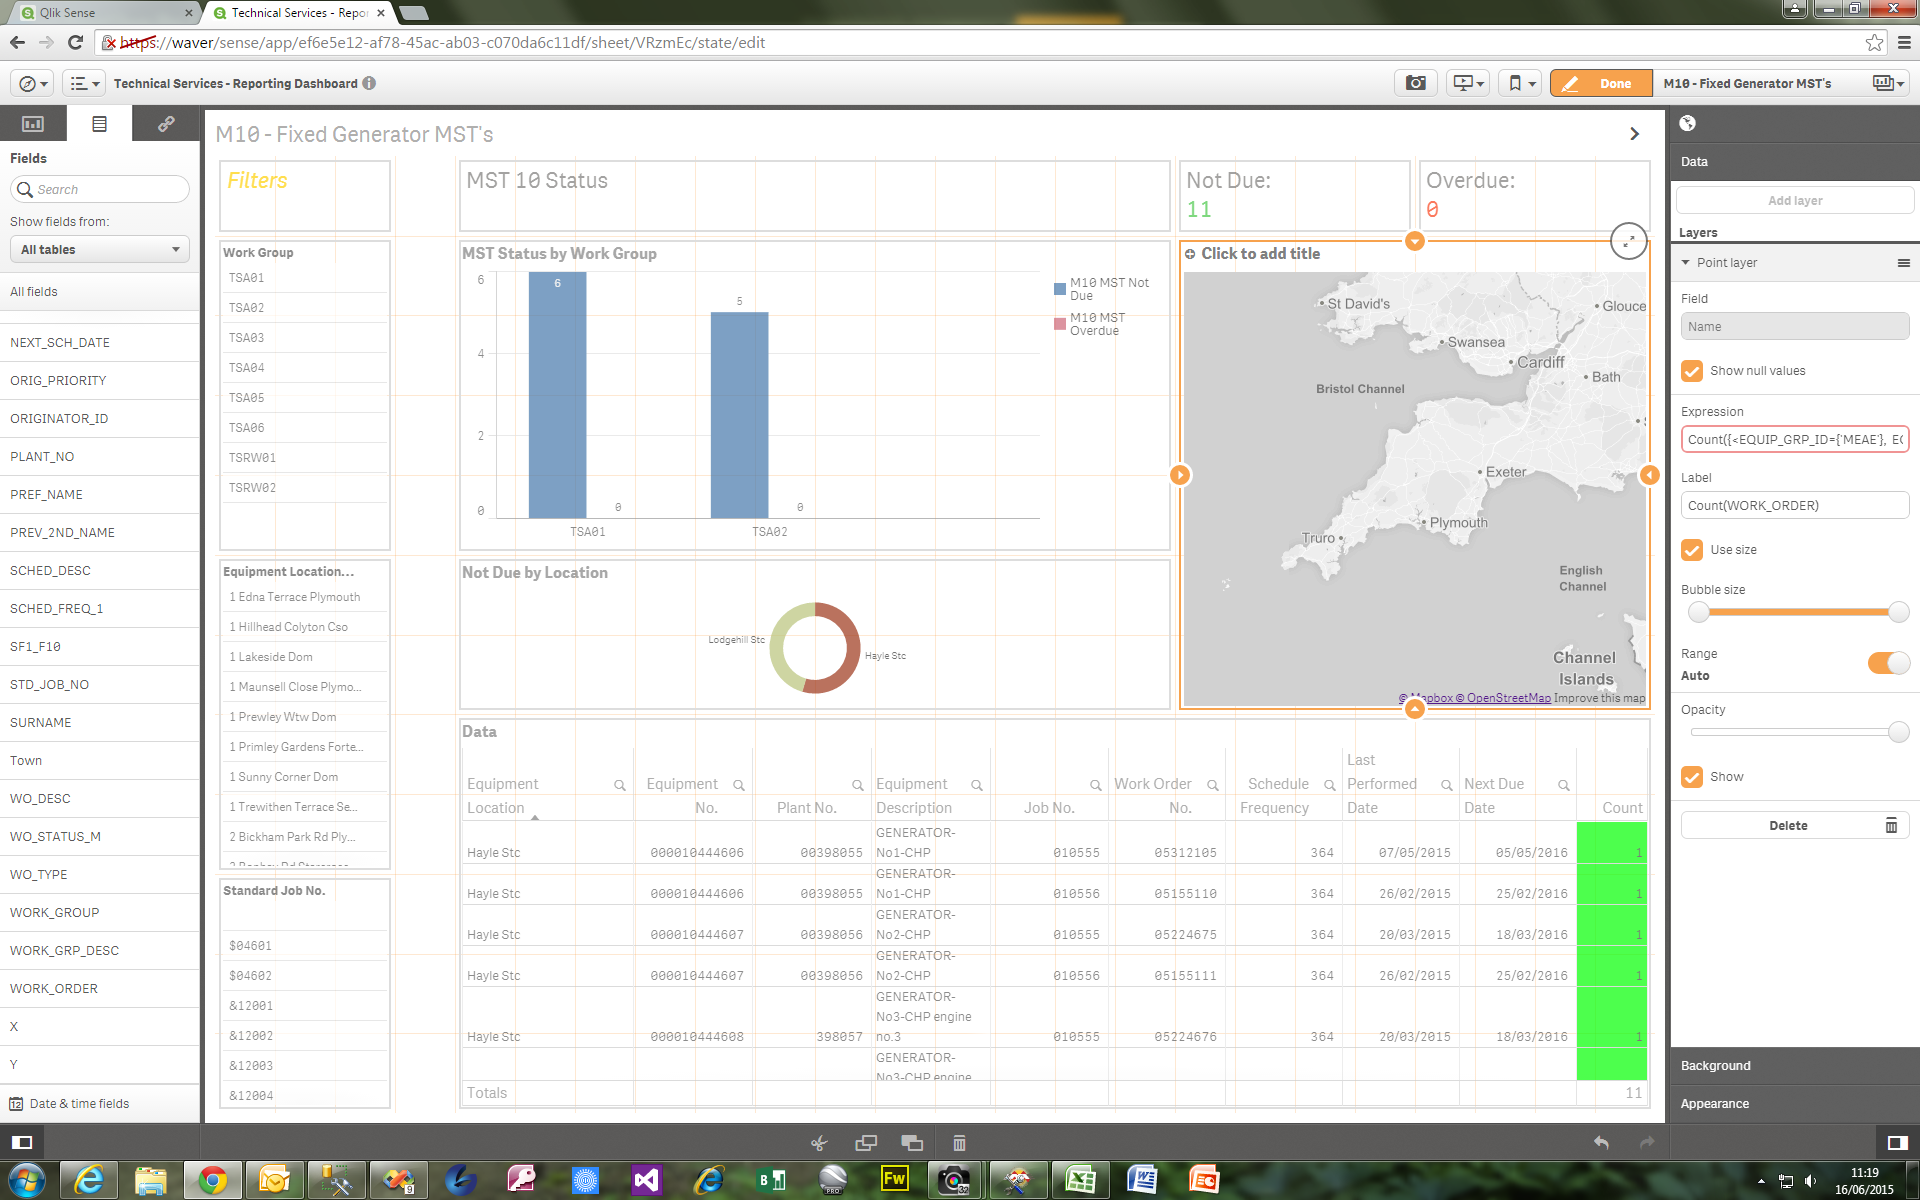Cut the selected object with scissors
1920x1200 pixels.
(x=819, y=1142)
